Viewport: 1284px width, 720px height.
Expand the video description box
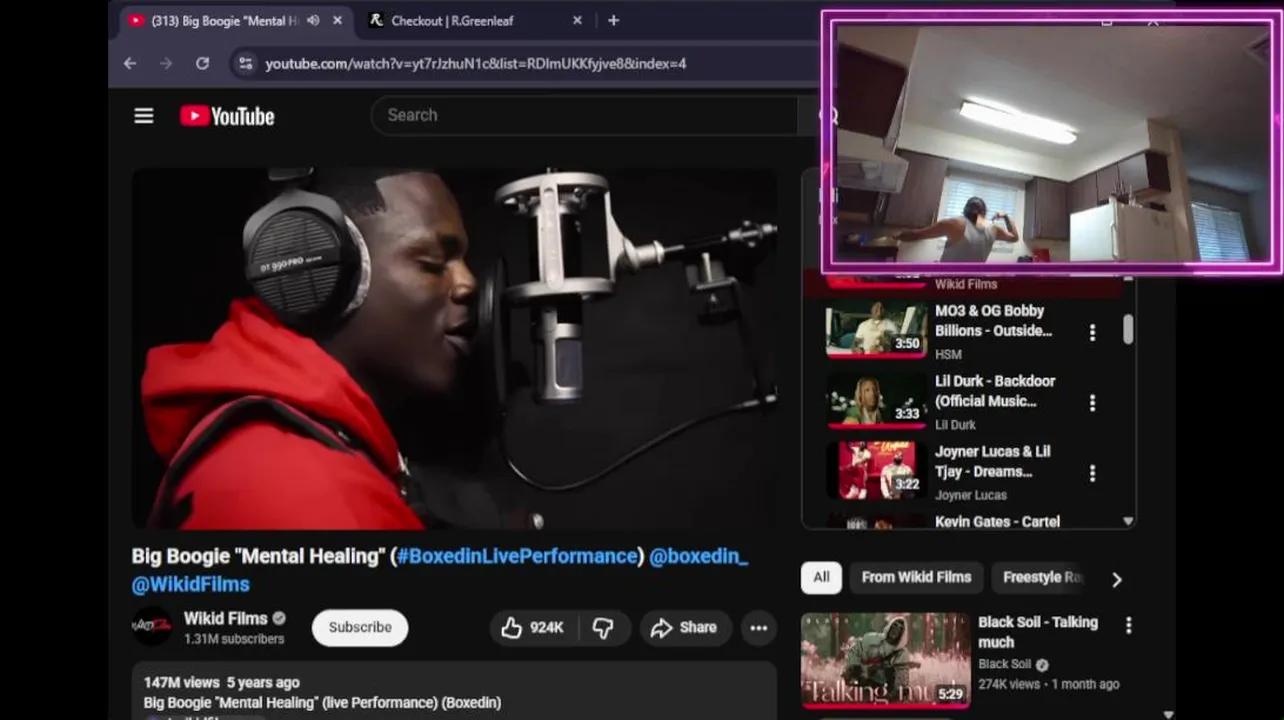pyautogui.click(x=455, y=691)
